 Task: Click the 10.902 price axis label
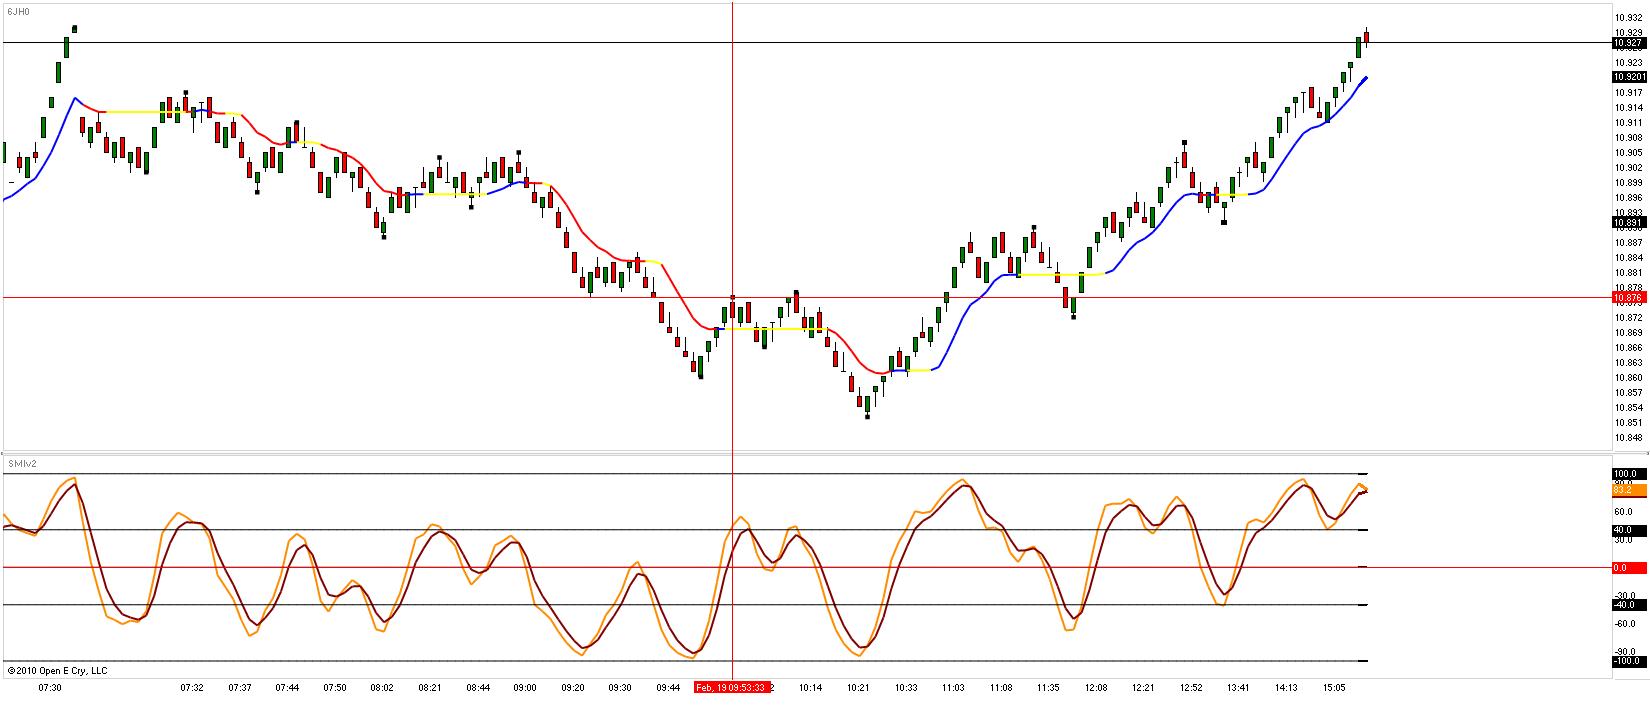coord(1628,167)
